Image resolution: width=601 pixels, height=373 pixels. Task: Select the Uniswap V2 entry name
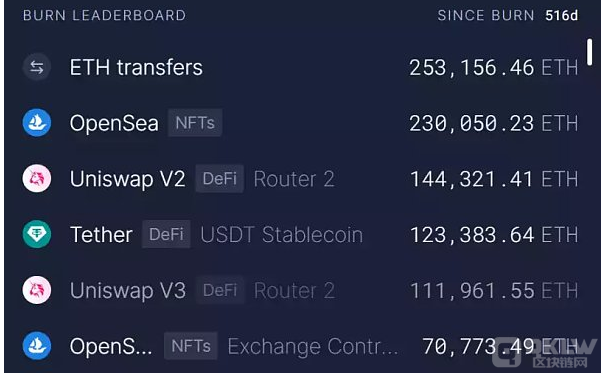pos(128,179)
